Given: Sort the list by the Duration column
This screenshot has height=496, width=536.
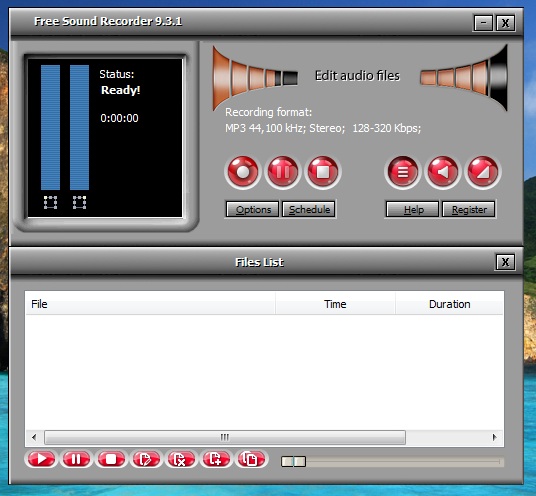Looking at the screenshot, I should 449,304.
